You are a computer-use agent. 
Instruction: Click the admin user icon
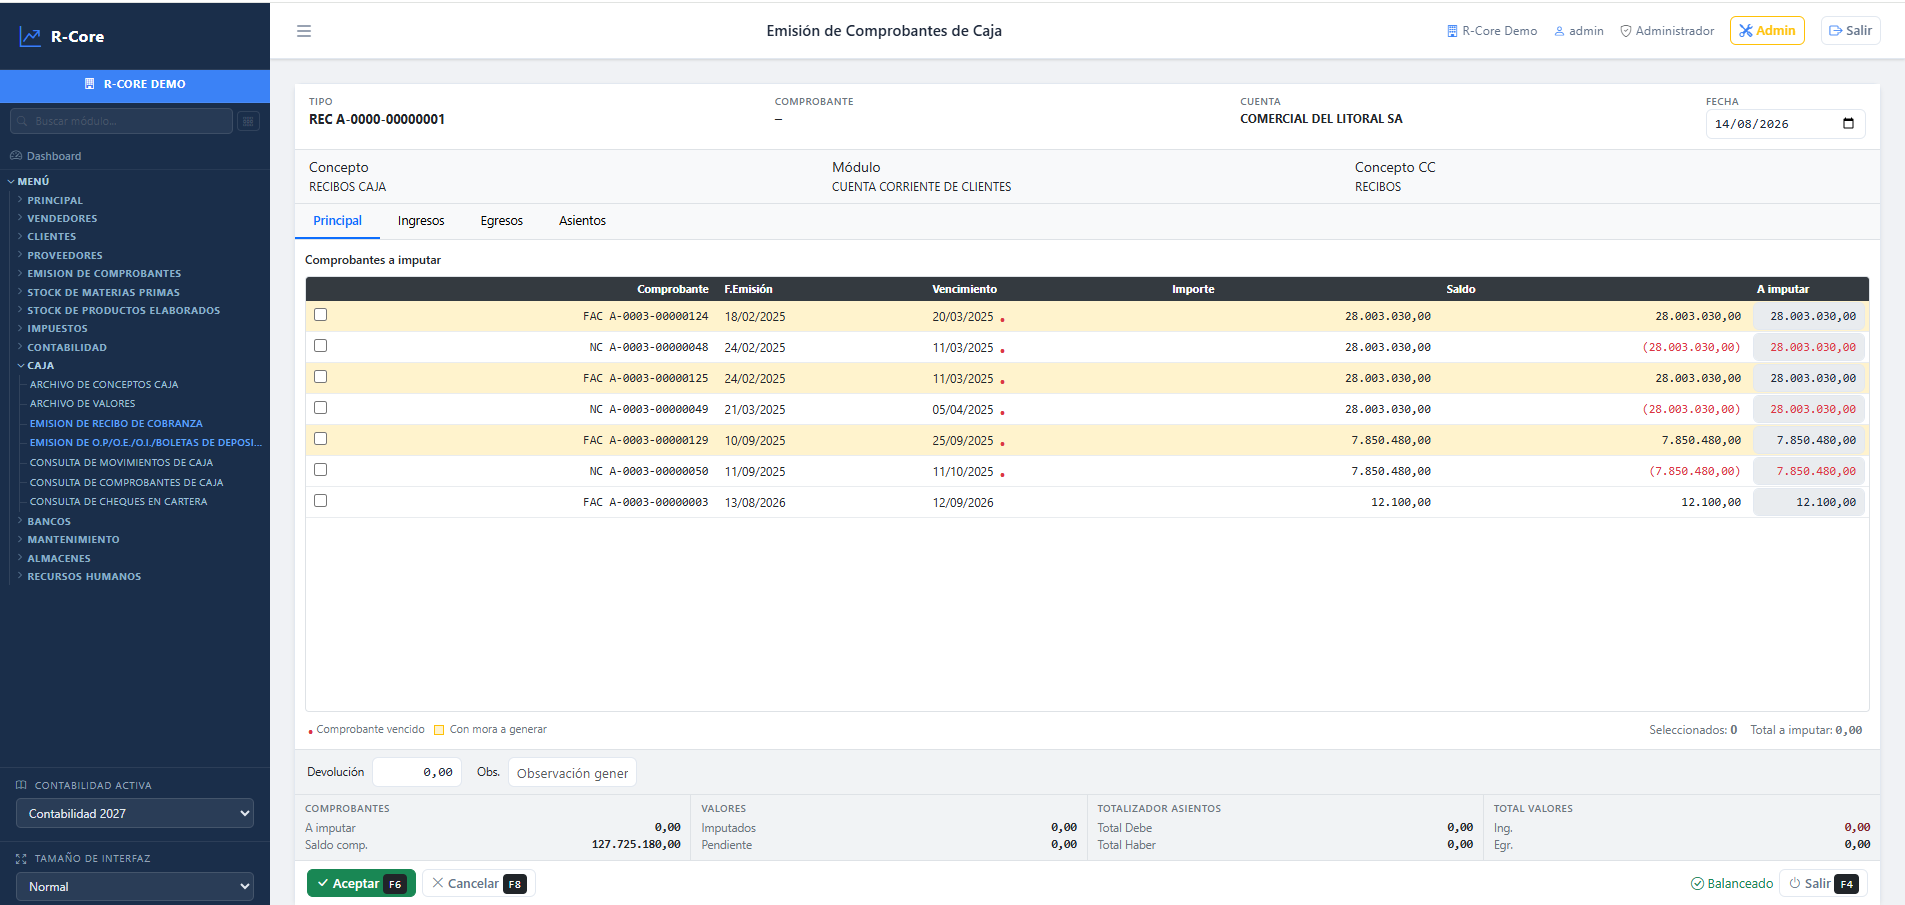(x=1559, y=31)
